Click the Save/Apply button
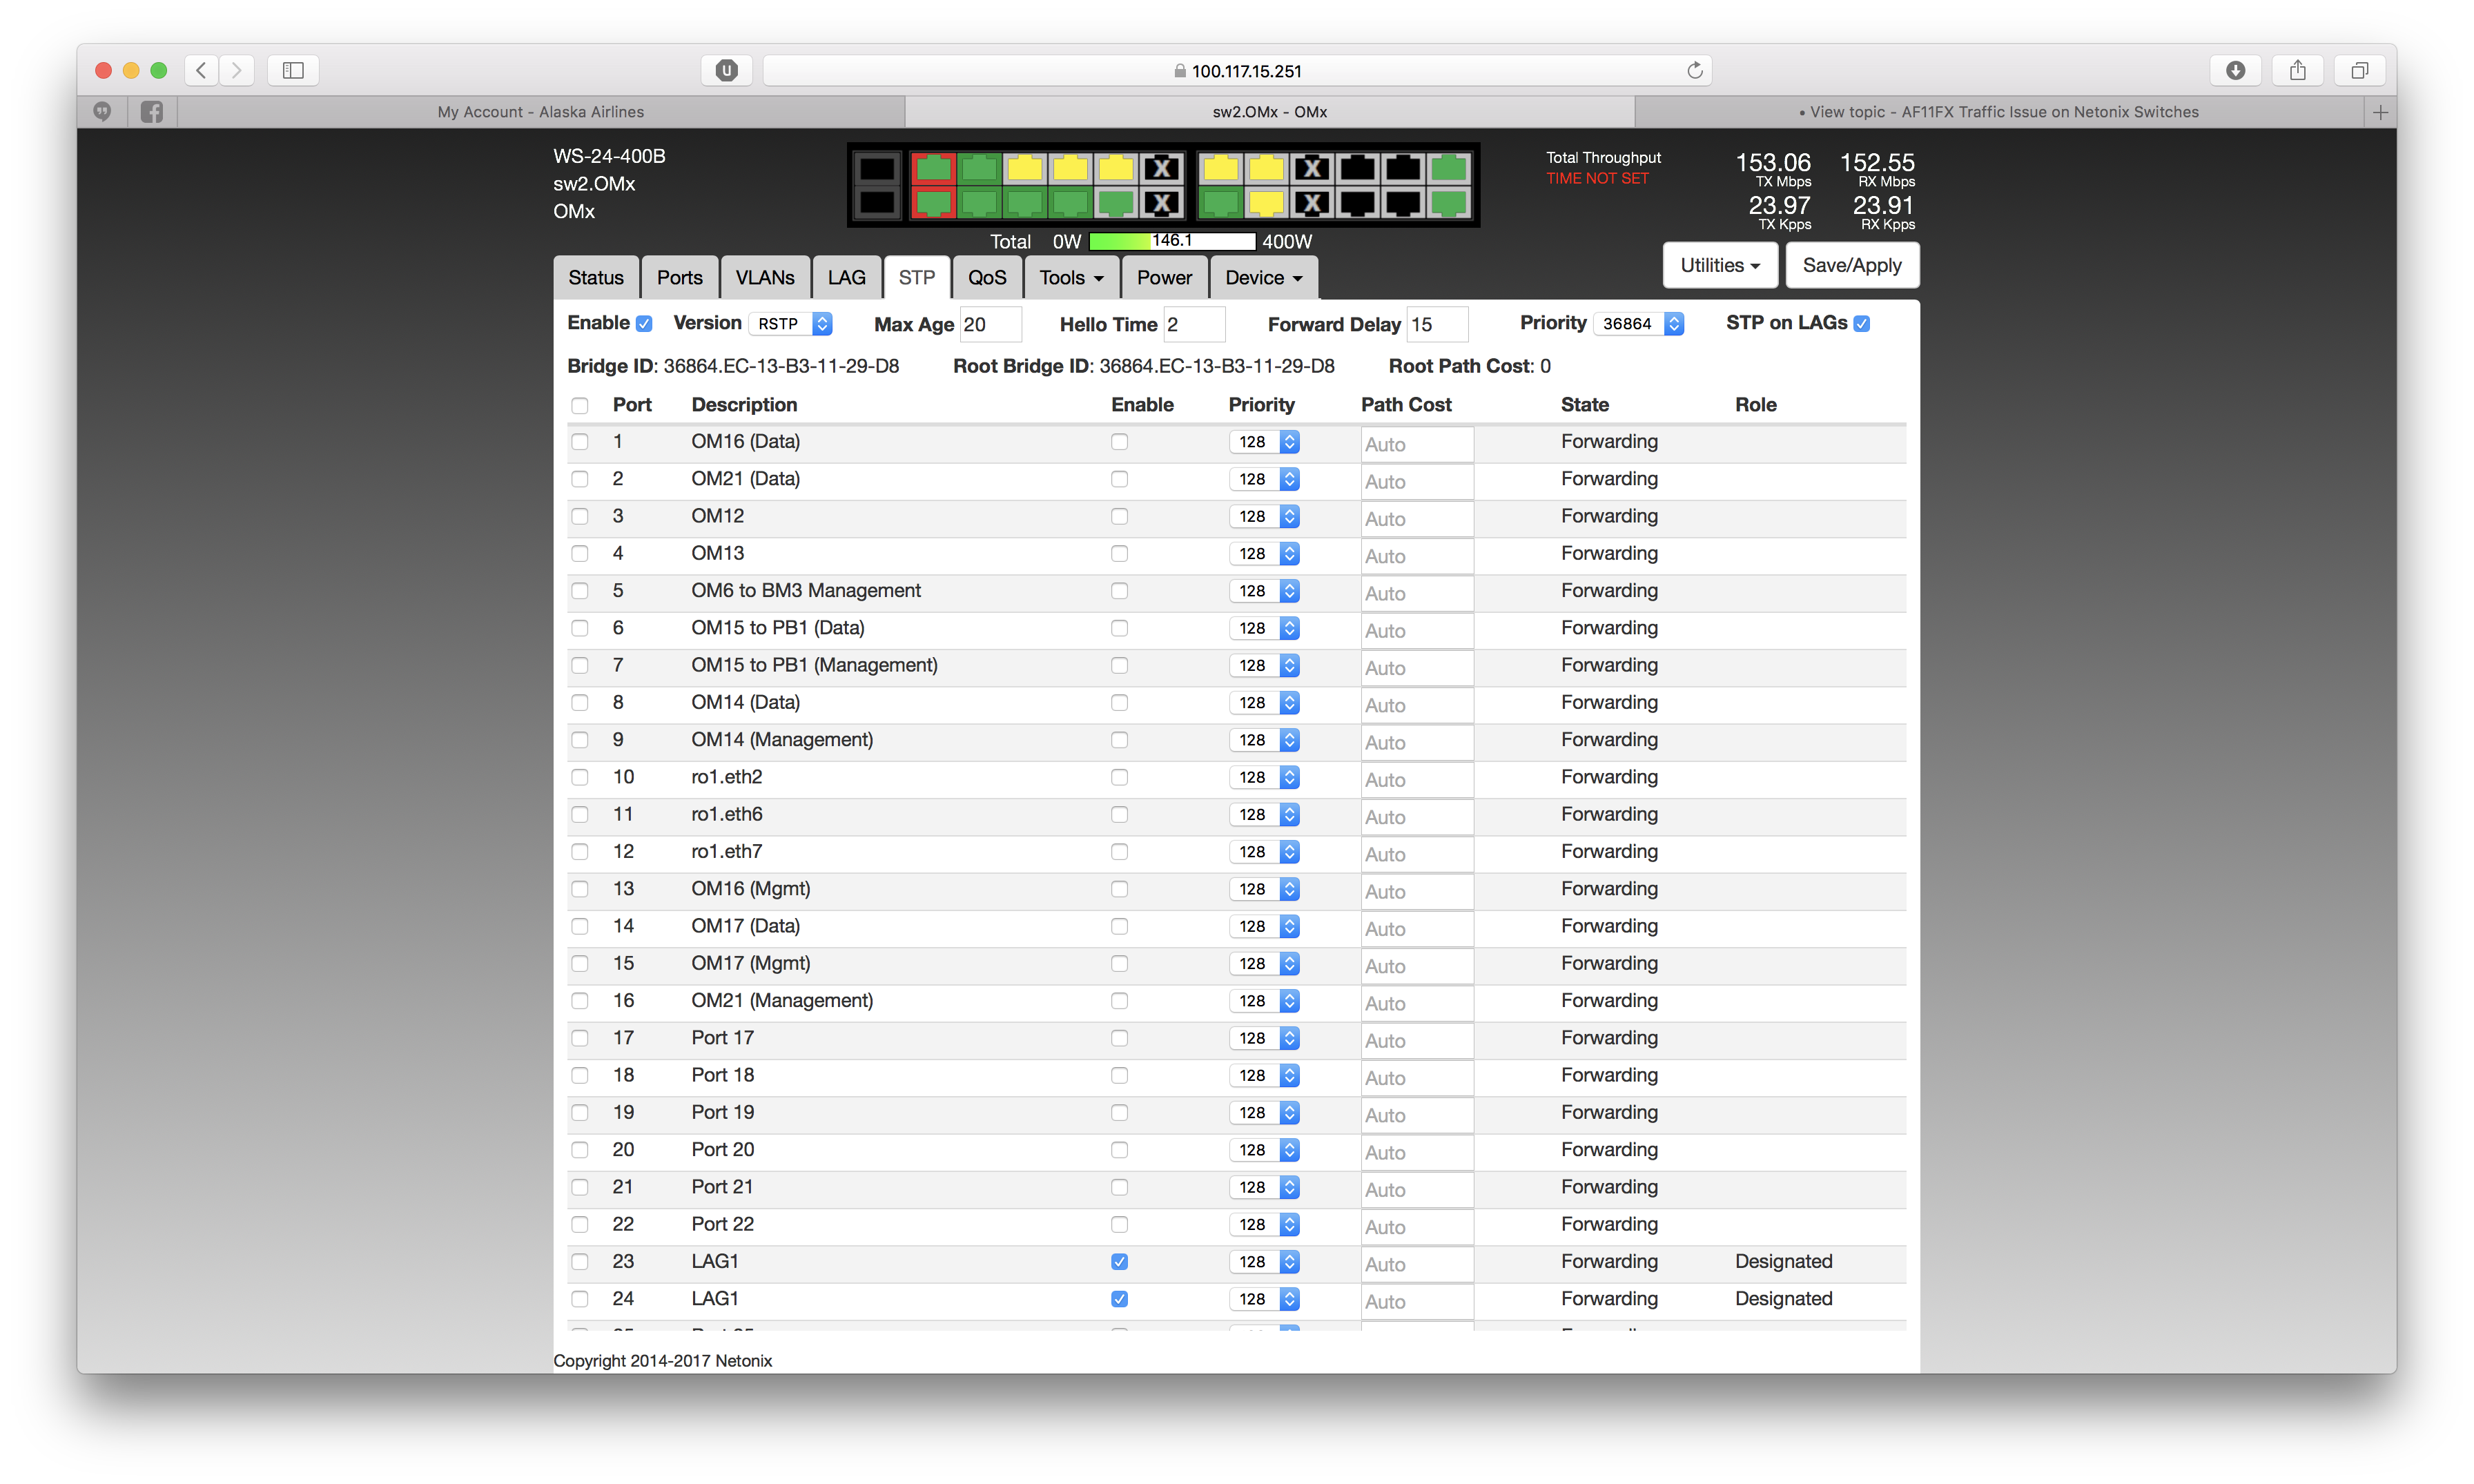Viewport: 2474px width, 1484px height. 1851,265
